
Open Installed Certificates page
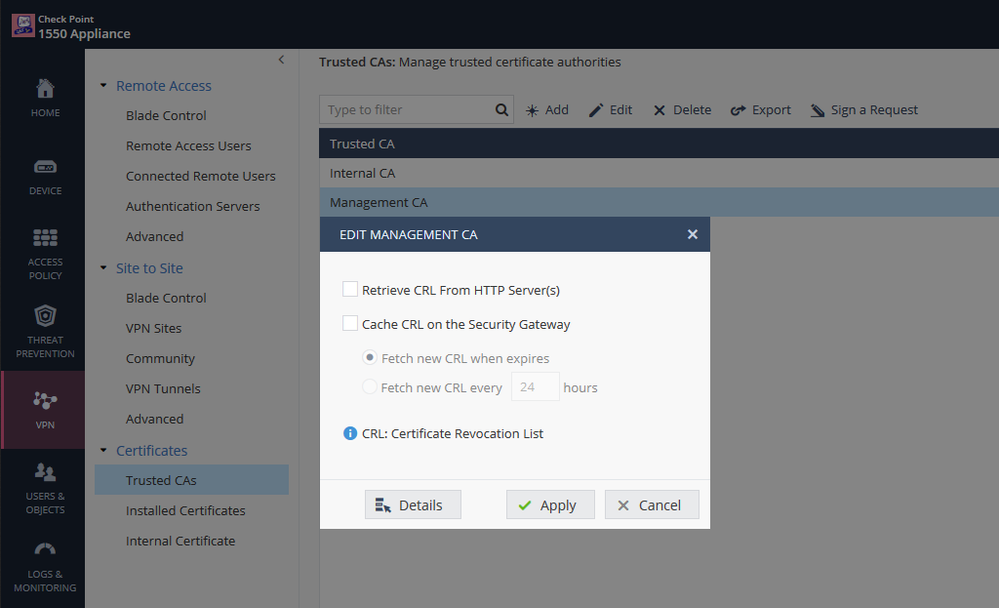[x=185, y=511]
